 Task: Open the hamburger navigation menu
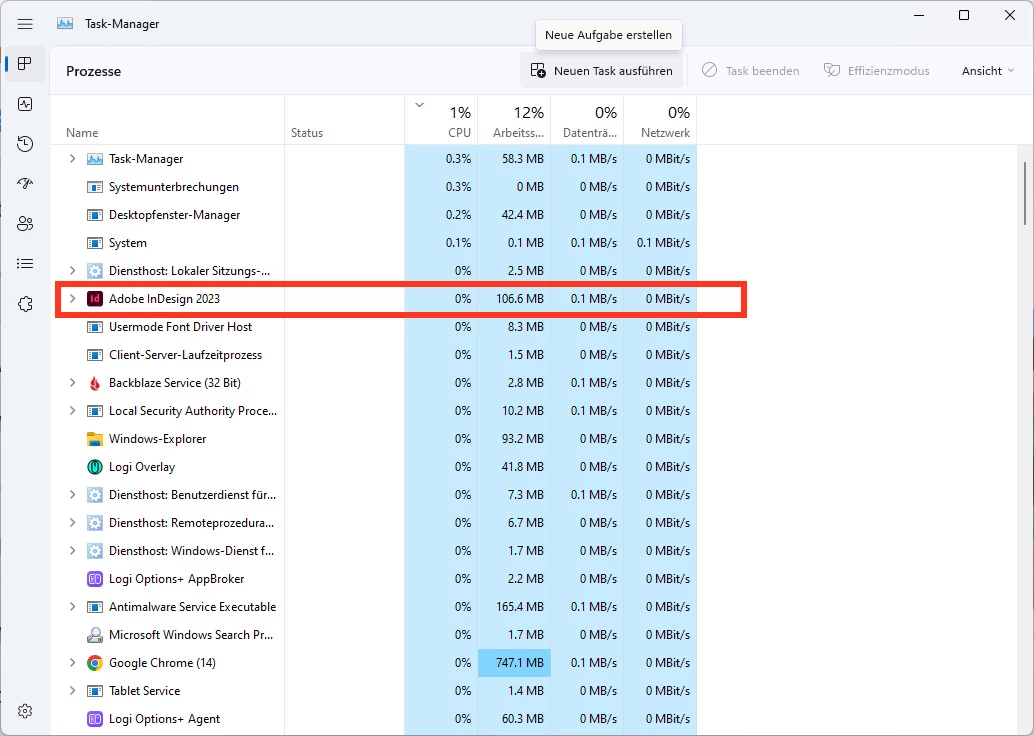pos(25,24)
